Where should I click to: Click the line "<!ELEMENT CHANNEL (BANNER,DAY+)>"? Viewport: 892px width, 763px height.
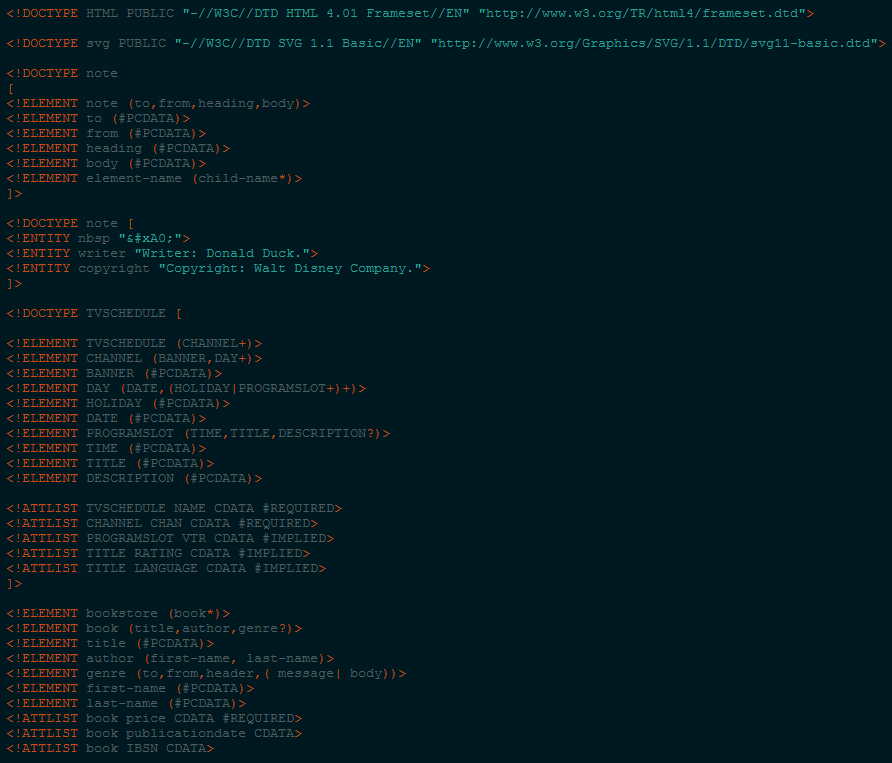[x=134, y=358]
